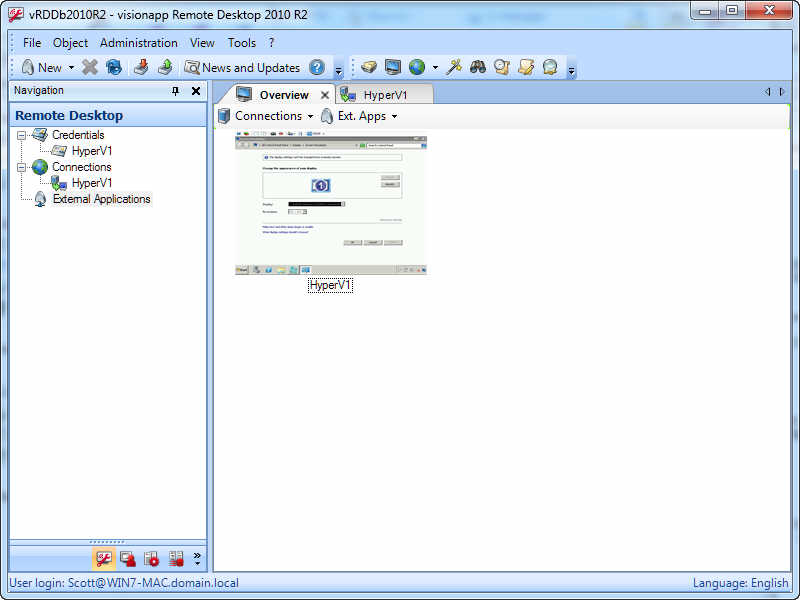Click the Remote Desktop panel heading
The width and height of the screenshot is (800, 600).
pos(69,116)
